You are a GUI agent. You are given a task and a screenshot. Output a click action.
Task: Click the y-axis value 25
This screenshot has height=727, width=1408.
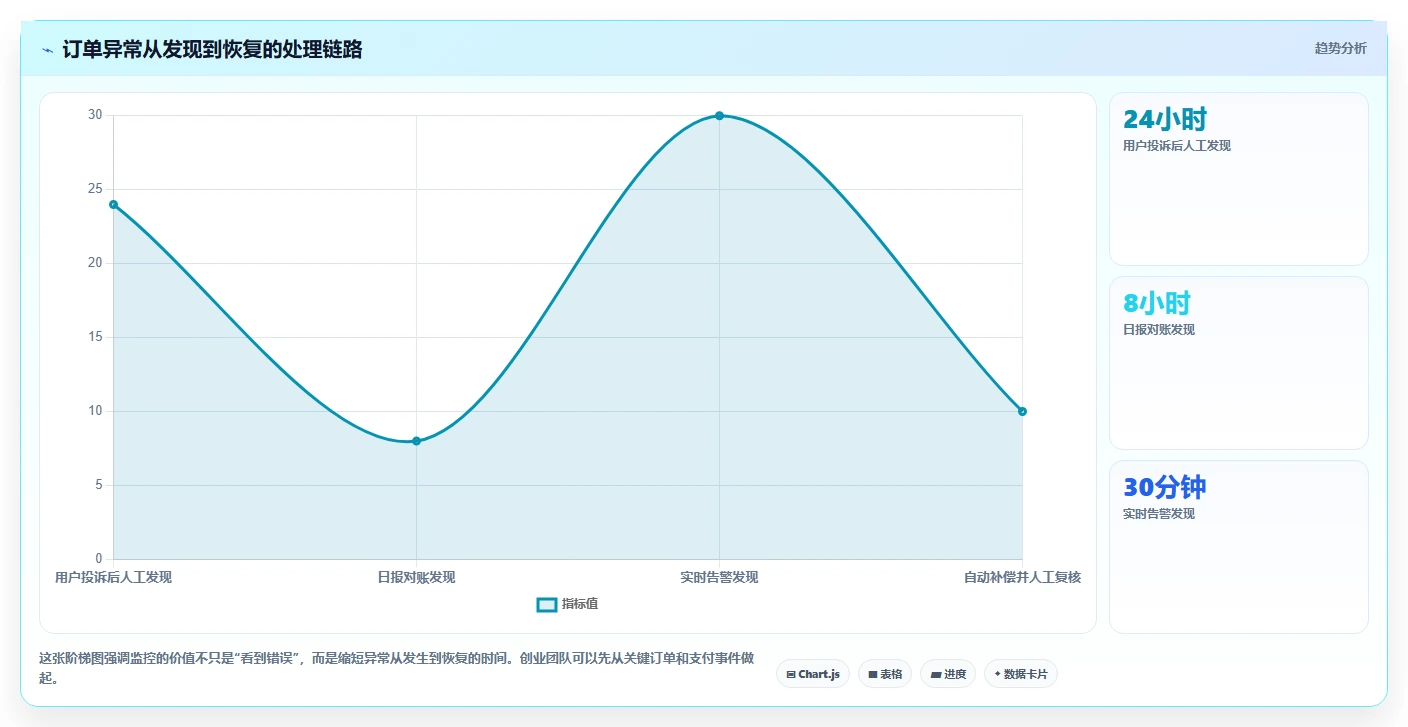click(95, 189)
